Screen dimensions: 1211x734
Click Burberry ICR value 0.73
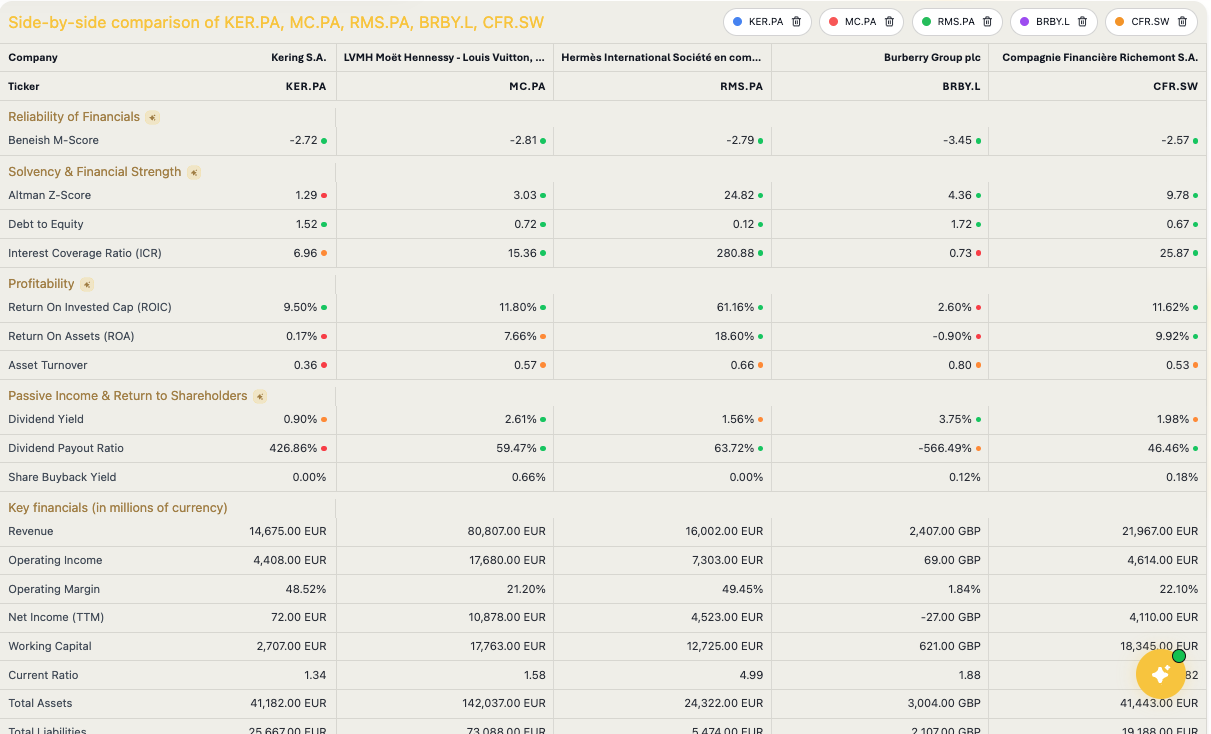960,253
